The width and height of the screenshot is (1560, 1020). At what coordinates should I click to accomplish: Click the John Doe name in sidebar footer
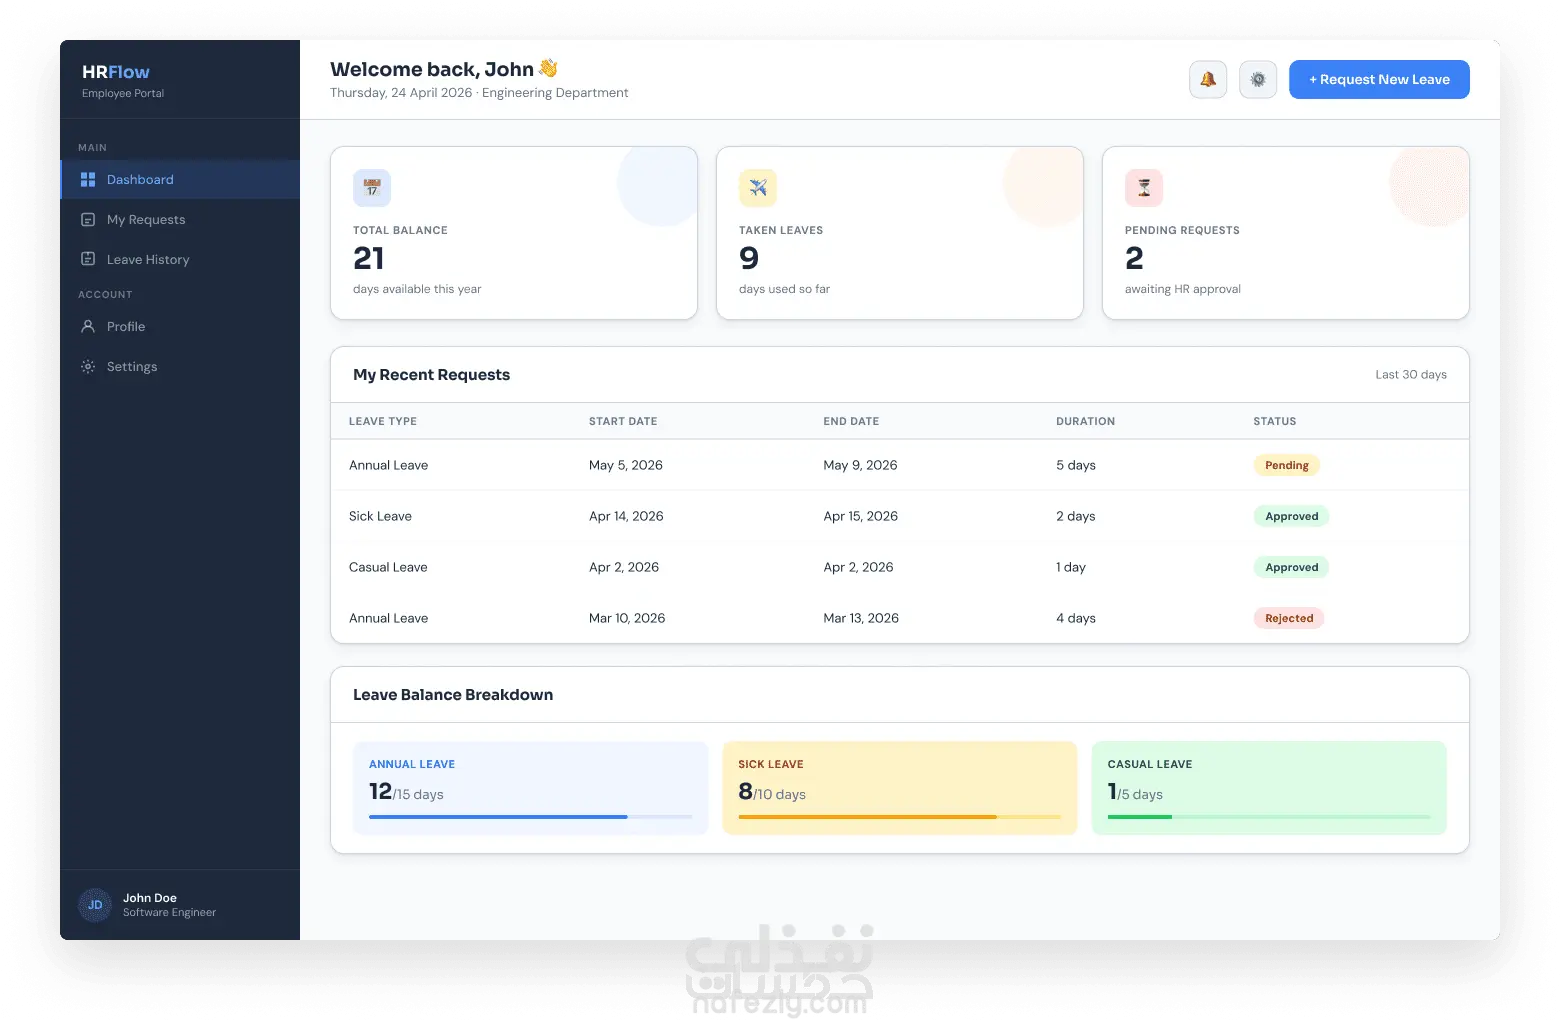tap(150, 898)
